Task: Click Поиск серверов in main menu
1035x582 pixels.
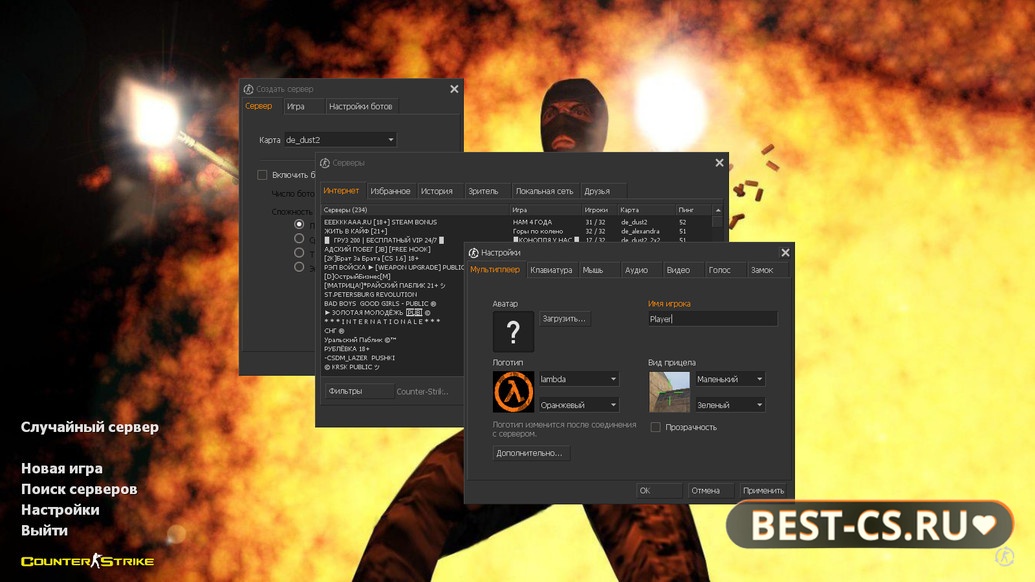Action: pos(79,489)
